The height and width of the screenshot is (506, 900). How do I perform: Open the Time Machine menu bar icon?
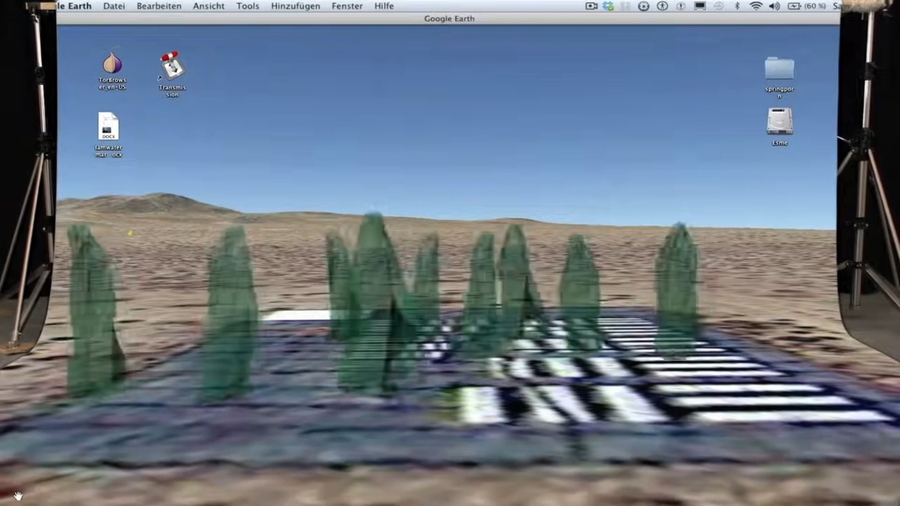point(719,6)
